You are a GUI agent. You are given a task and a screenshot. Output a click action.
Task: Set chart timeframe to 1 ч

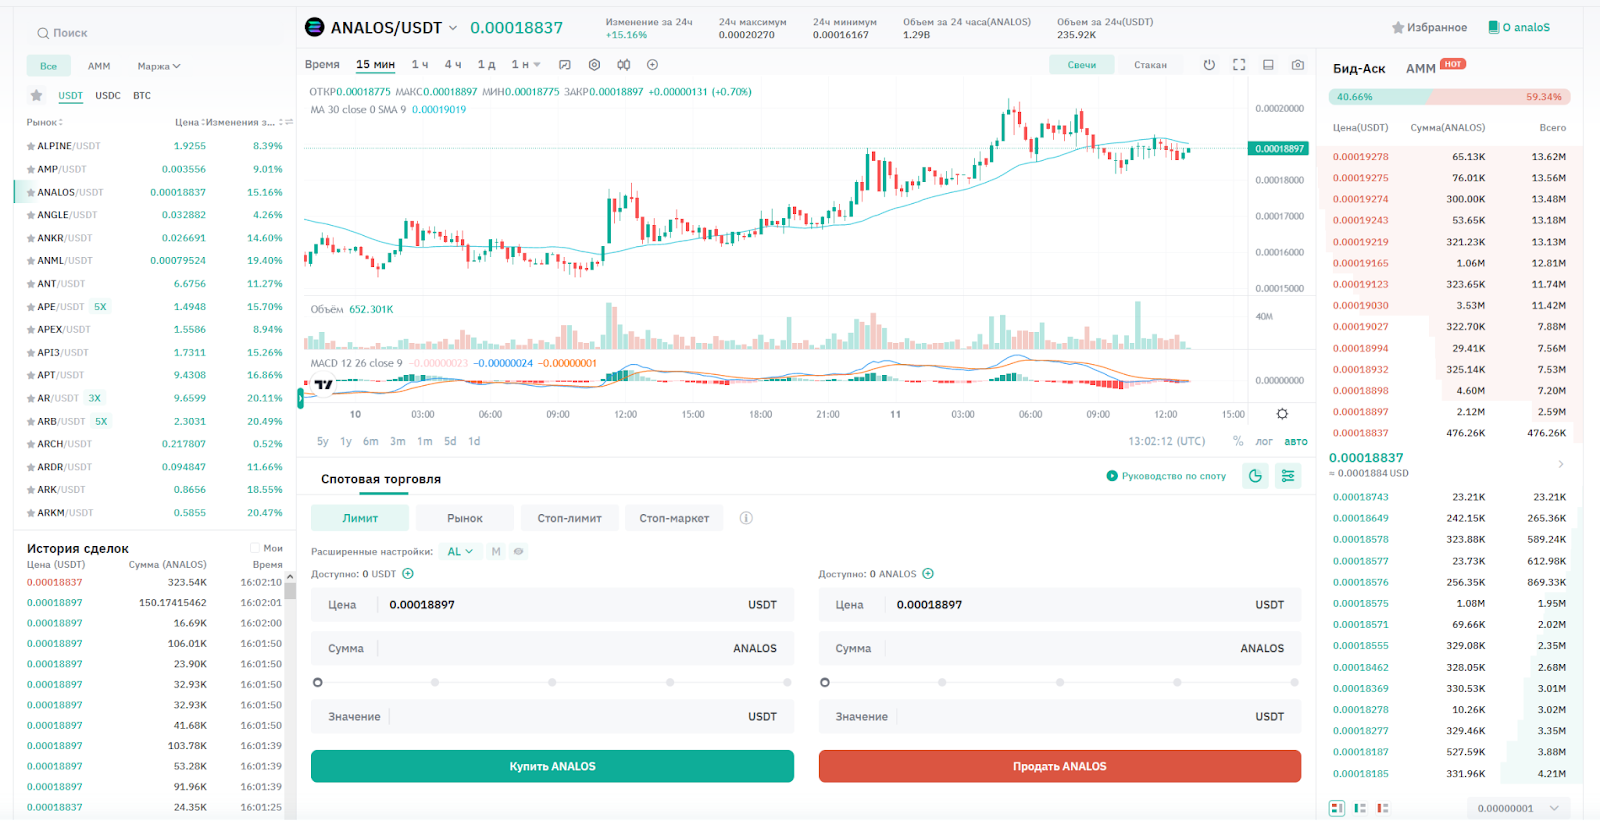tap(420, 65)
